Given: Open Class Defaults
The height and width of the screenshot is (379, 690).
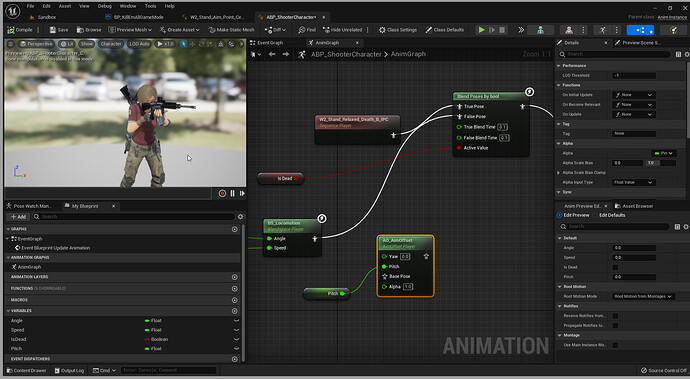Looking at the screenshot, I should click(444, 30).
